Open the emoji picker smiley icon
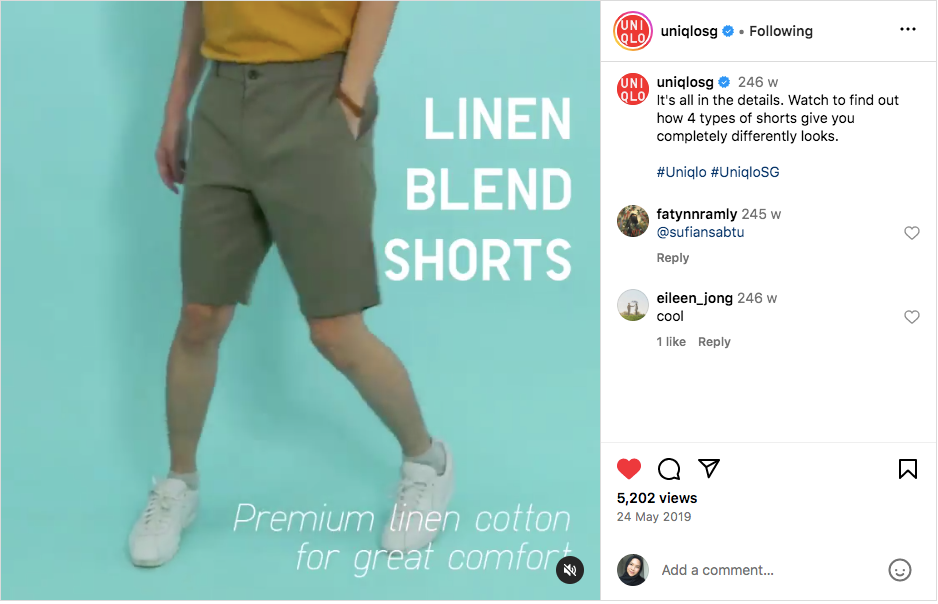The height and width of the screenshot is (604, 938). point(899,570)
